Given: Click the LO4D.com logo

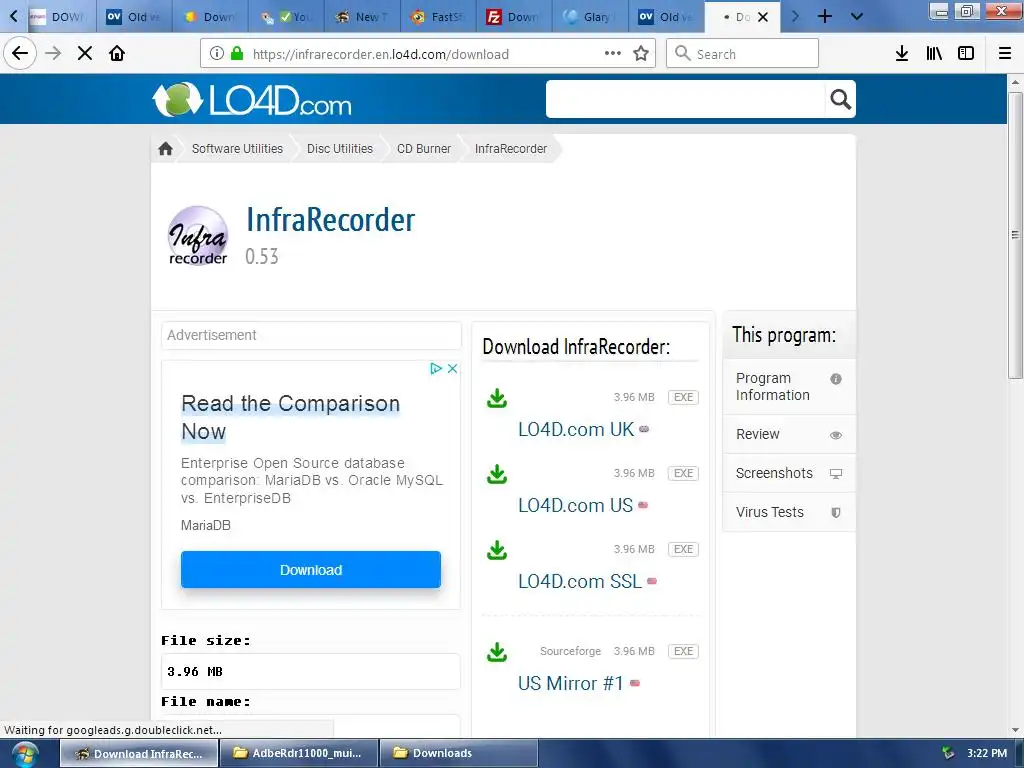Looking at the screenshot, I should (252, 100).
